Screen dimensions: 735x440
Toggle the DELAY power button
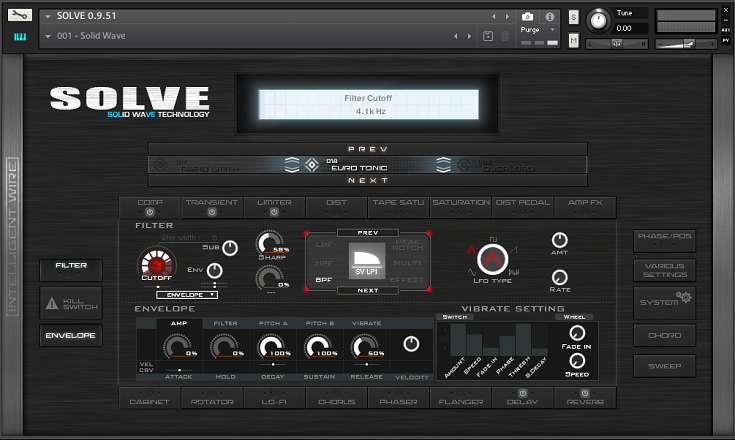click(x=523, y=393)
